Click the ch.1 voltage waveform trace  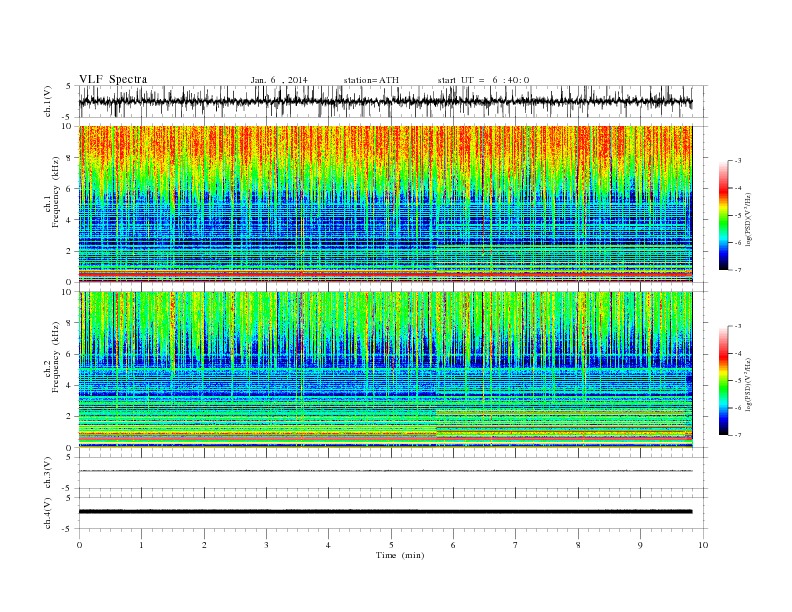click(385, 101)
